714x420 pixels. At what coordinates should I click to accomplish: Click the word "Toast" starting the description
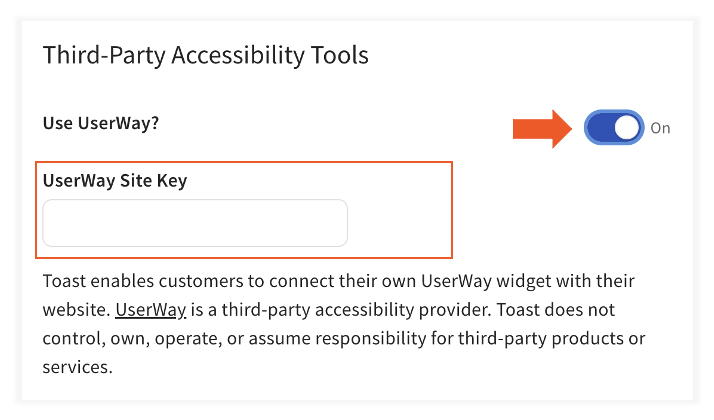[63, 281]
